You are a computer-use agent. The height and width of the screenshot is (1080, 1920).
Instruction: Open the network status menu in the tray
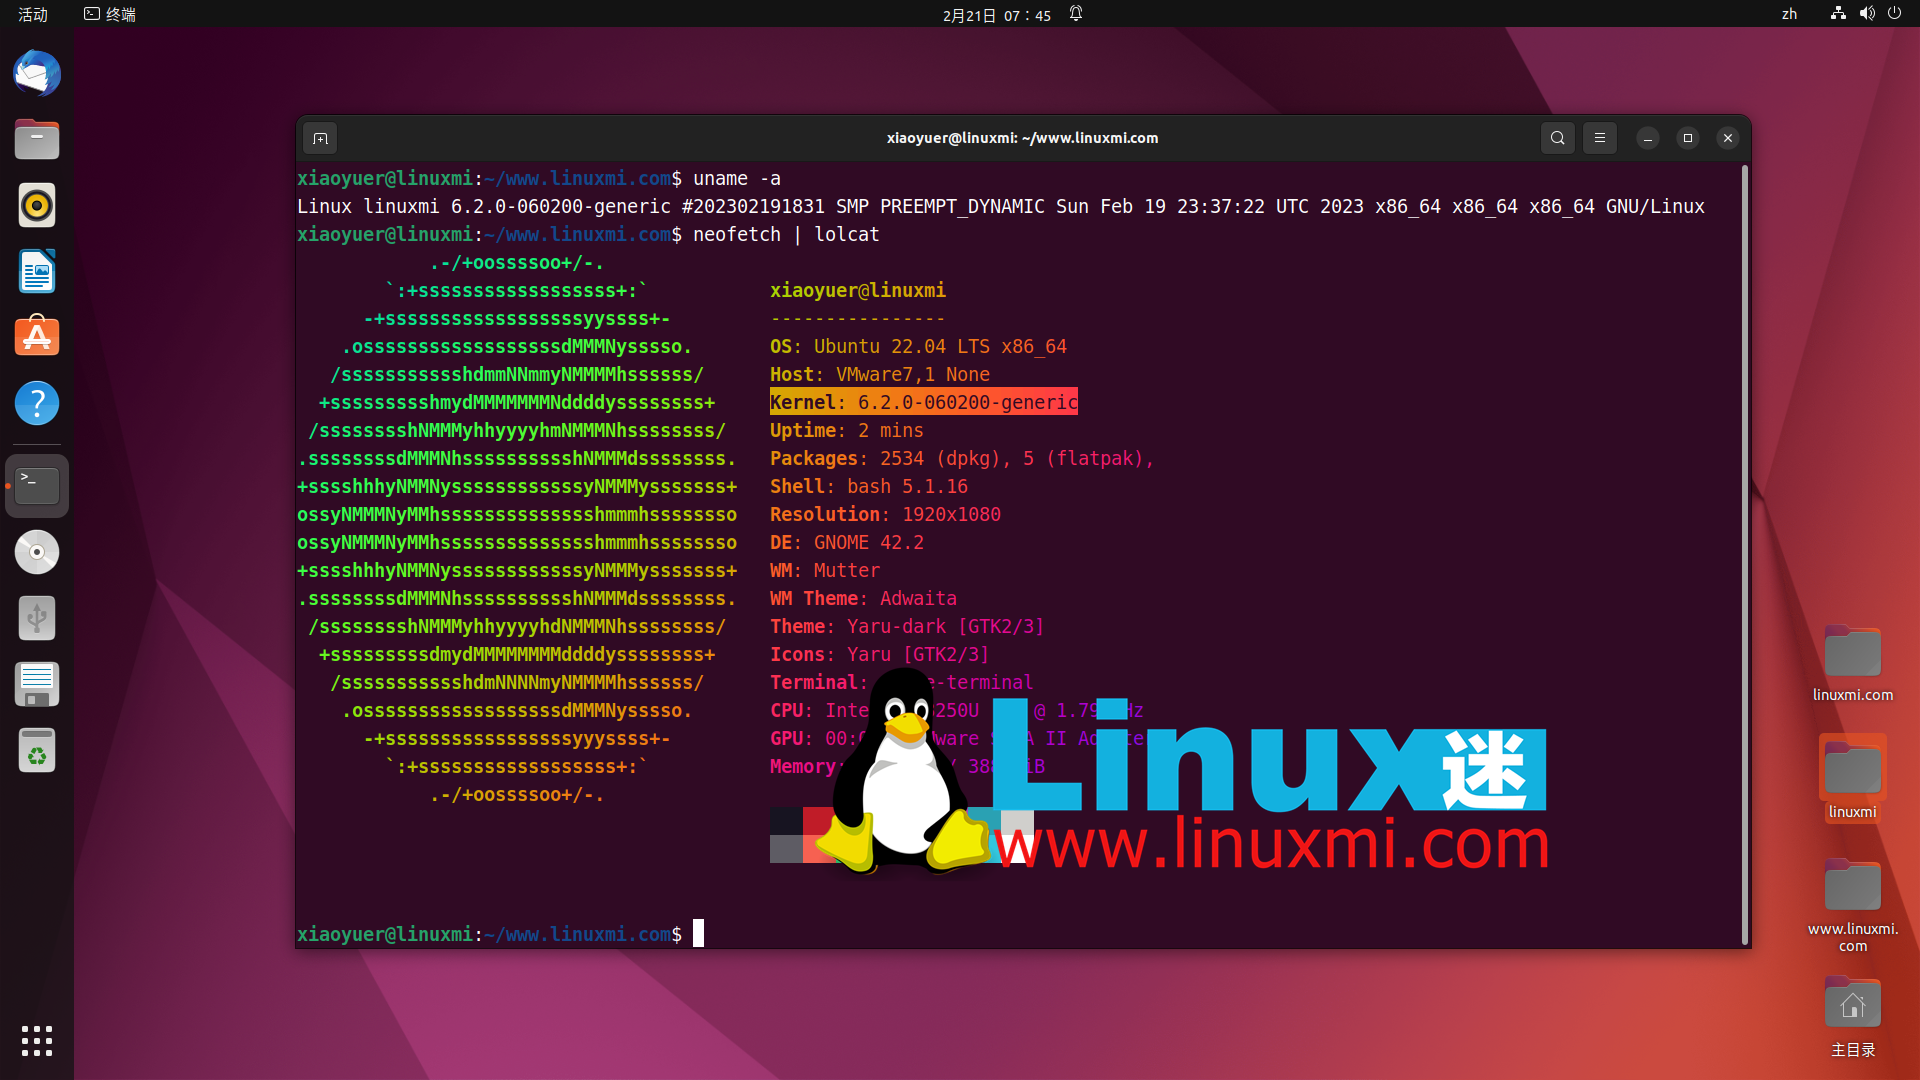1837,13
